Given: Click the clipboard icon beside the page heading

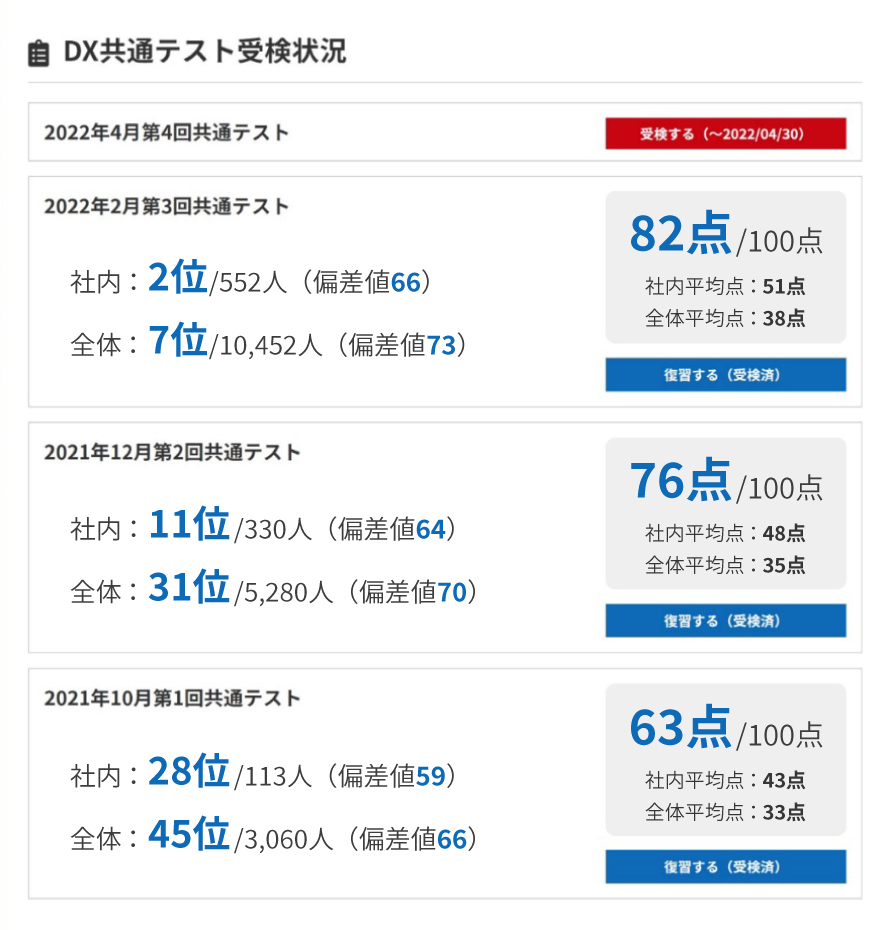Looking at the screenshot, I should pyautogui.click(x=38, y=53).
